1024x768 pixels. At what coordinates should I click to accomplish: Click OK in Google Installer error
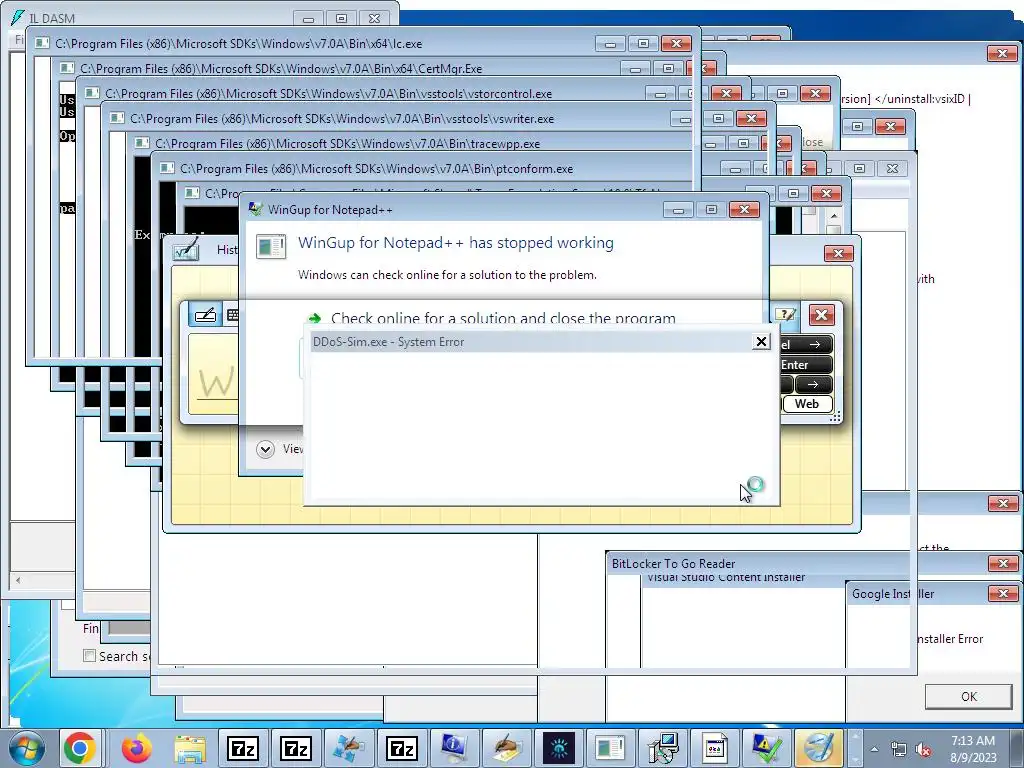click(968, 696)
